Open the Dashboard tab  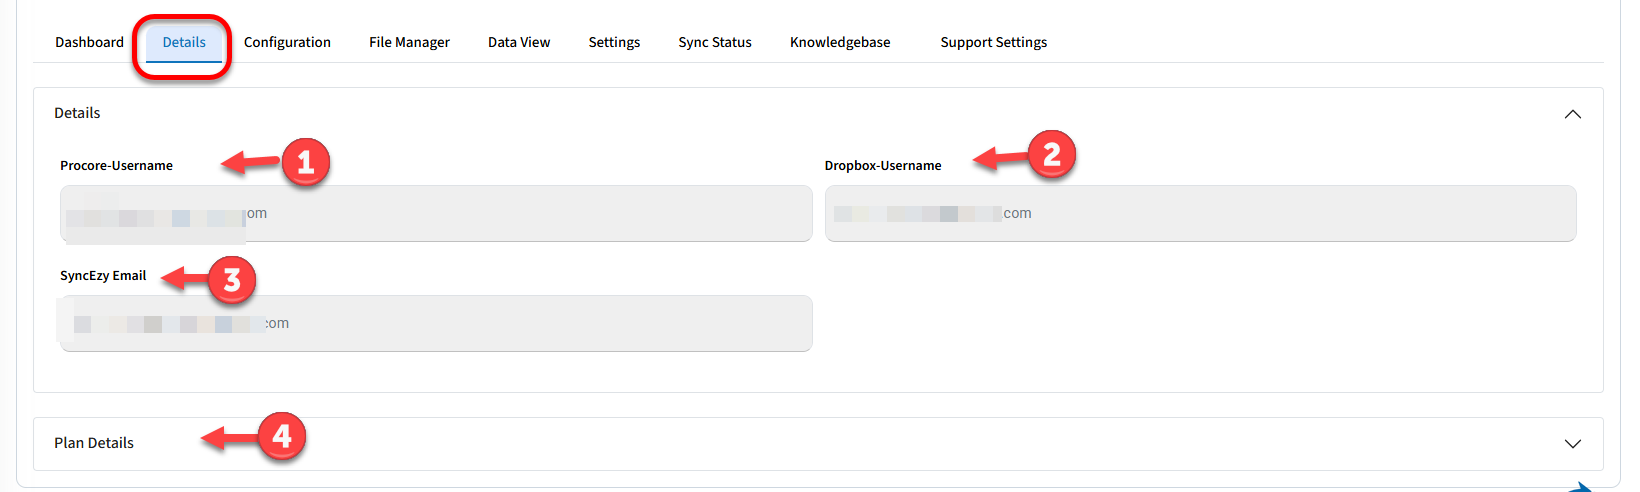[x=89, y=42]
